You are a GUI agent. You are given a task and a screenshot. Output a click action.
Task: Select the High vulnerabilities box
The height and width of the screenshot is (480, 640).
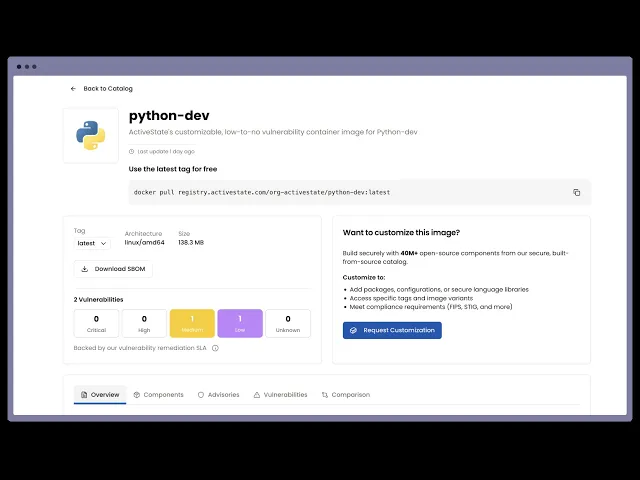(144, 323)
